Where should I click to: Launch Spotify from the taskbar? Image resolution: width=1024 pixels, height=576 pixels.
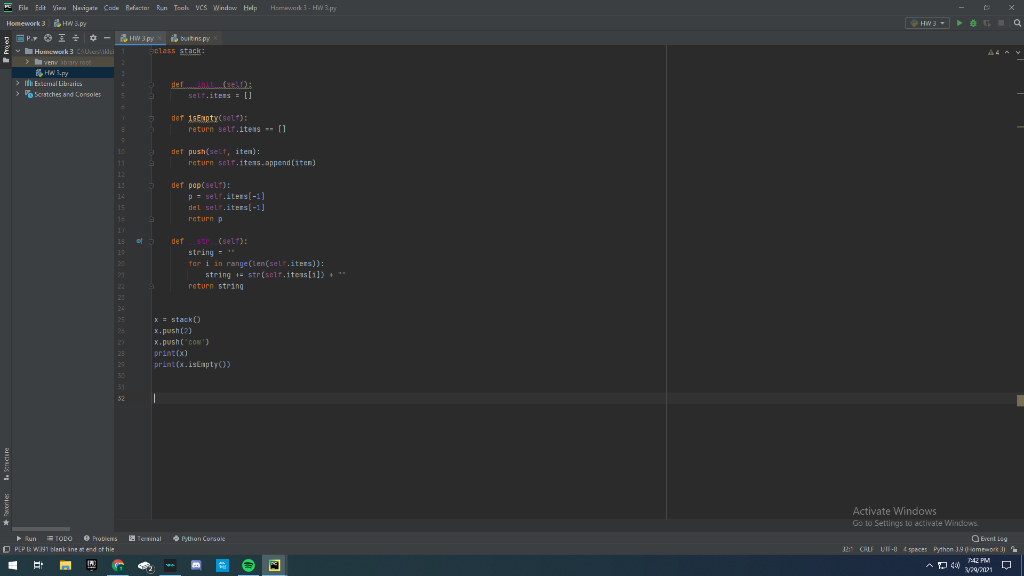[248, 565]
